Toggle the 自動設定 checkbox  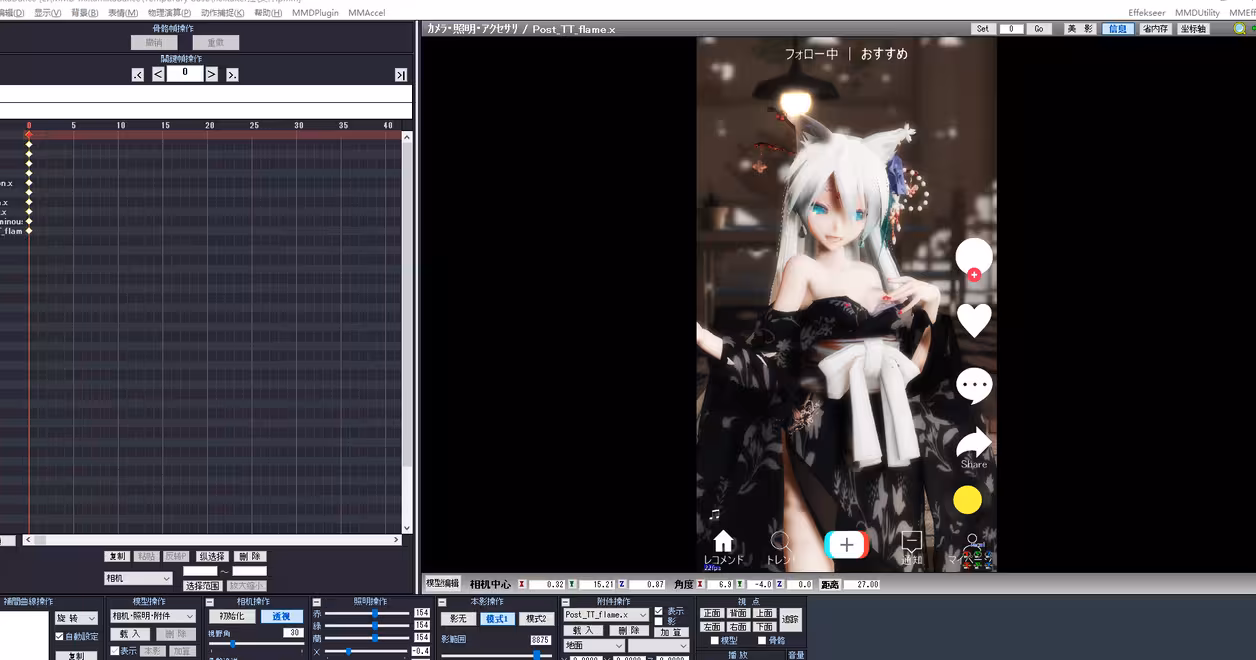point(59,636)
